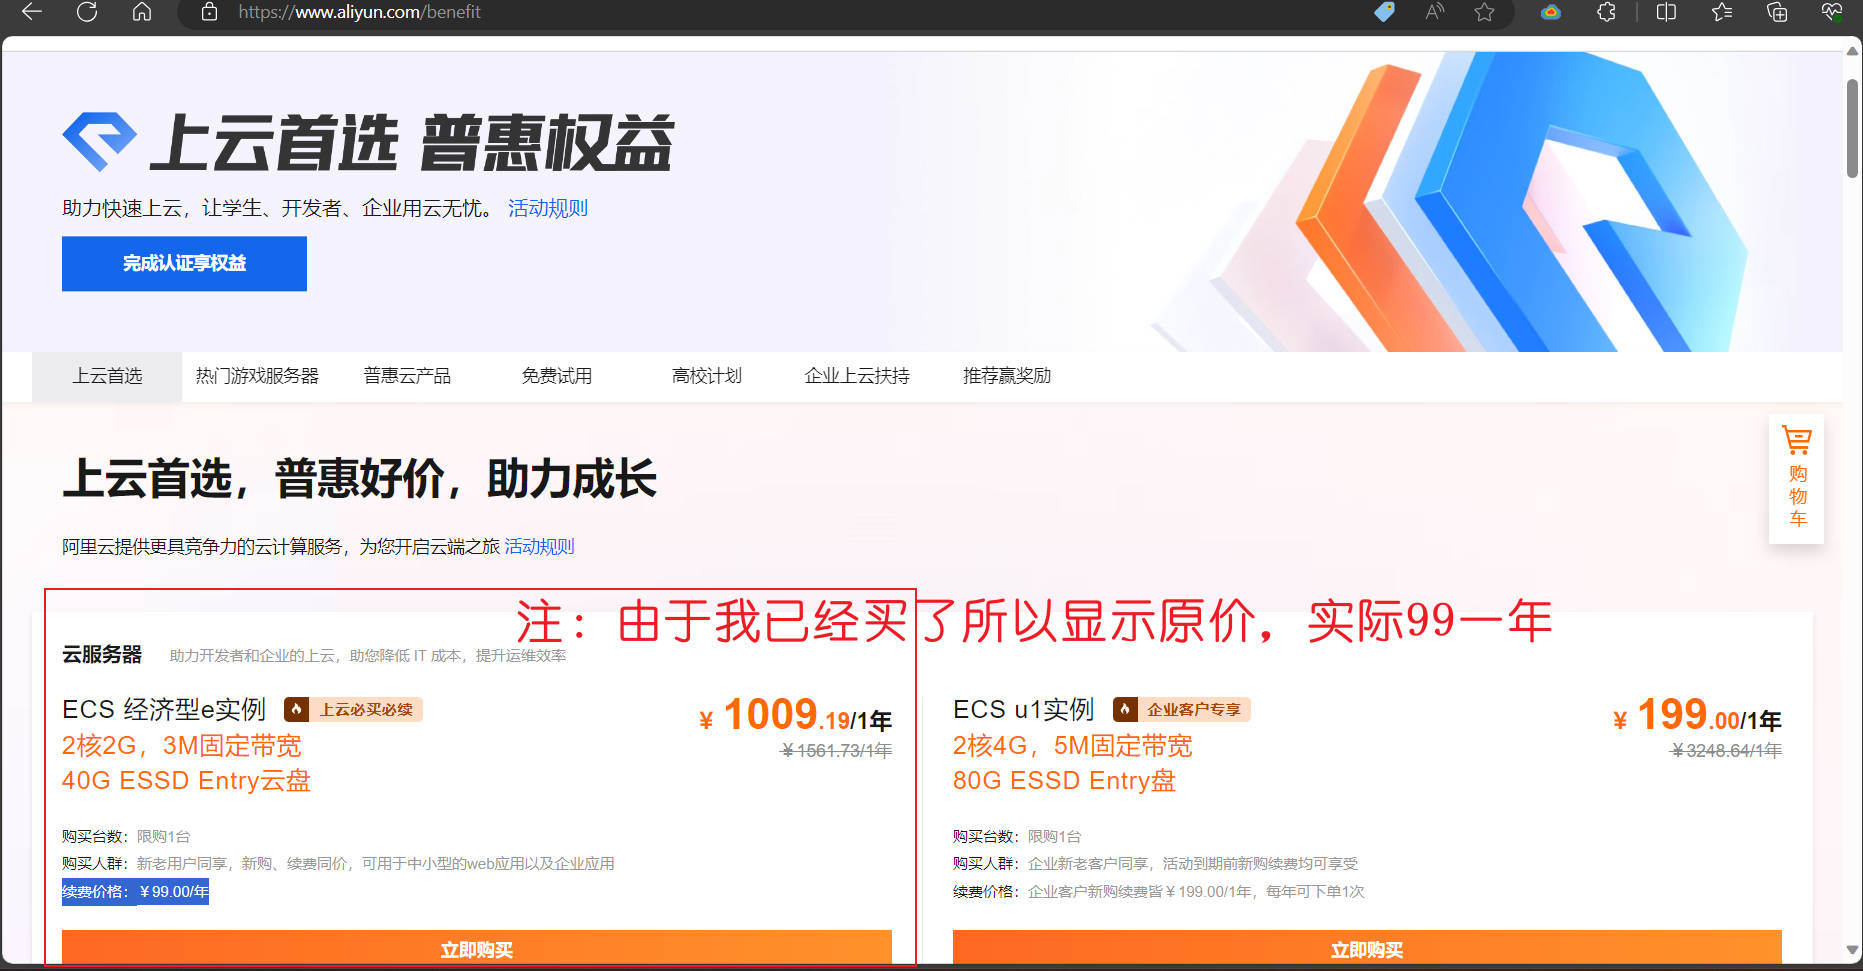Select the 免费试用 tab
This screenshot has width=1863, height=971.
click(x=557, y=376)
